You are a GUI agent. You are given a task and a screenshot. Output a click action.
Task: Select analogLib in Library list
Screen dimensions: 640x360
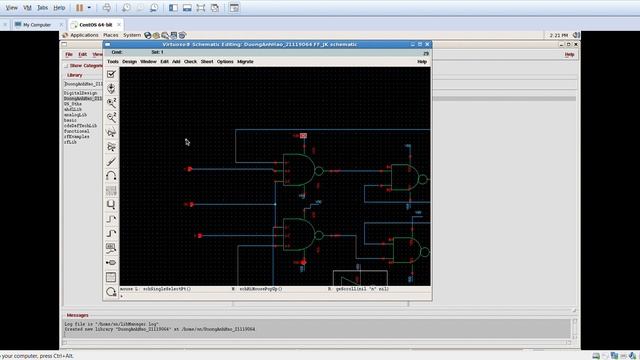pos(76,115)
